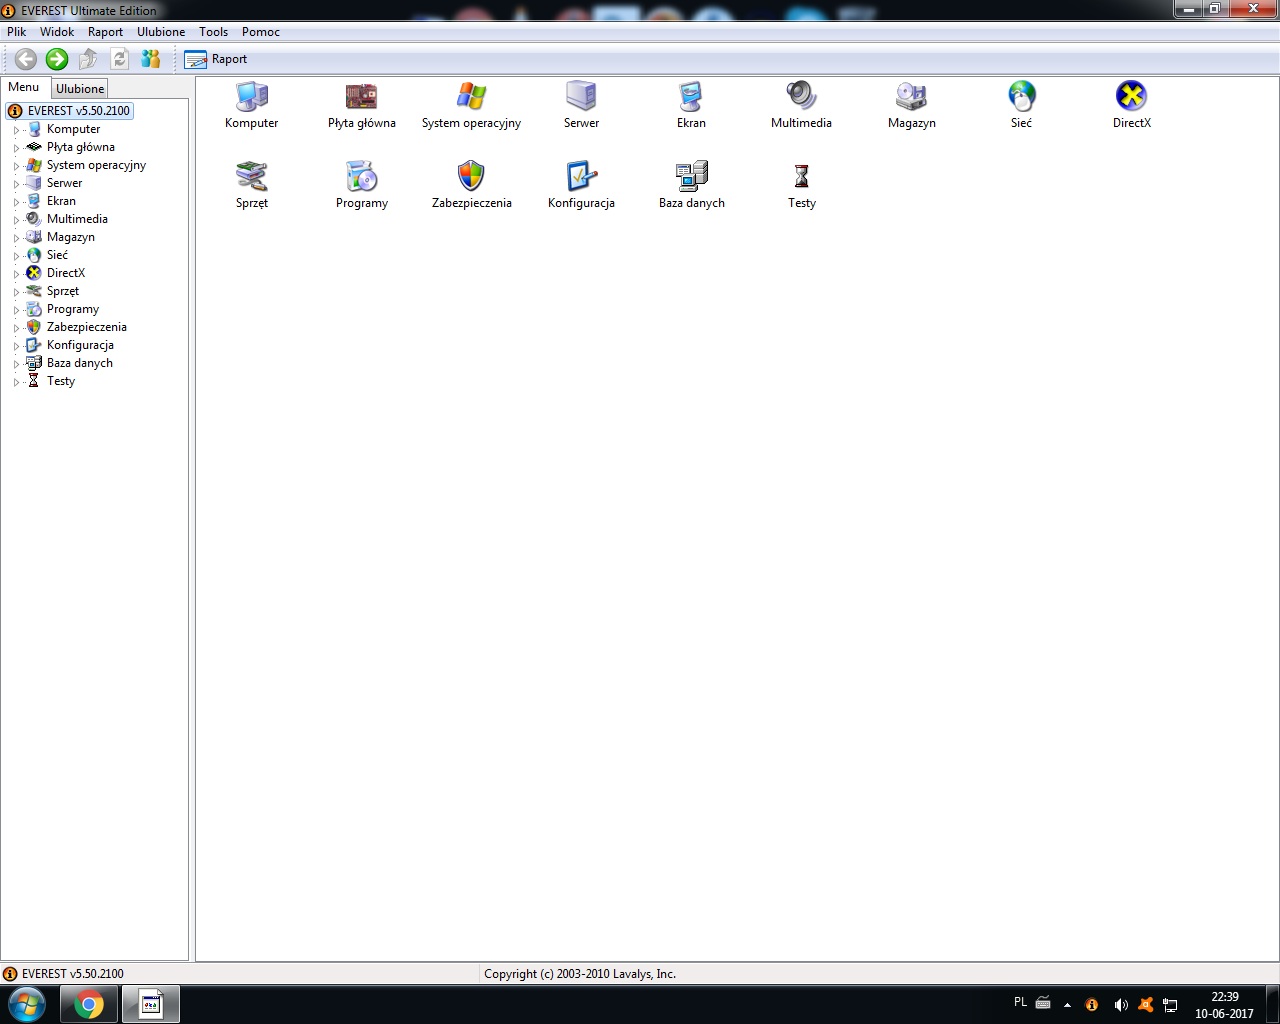This screenshot has width=1280, height=1024.
Task: Click the EVEREST window button in the taskbar
Action: (151, 1004)
